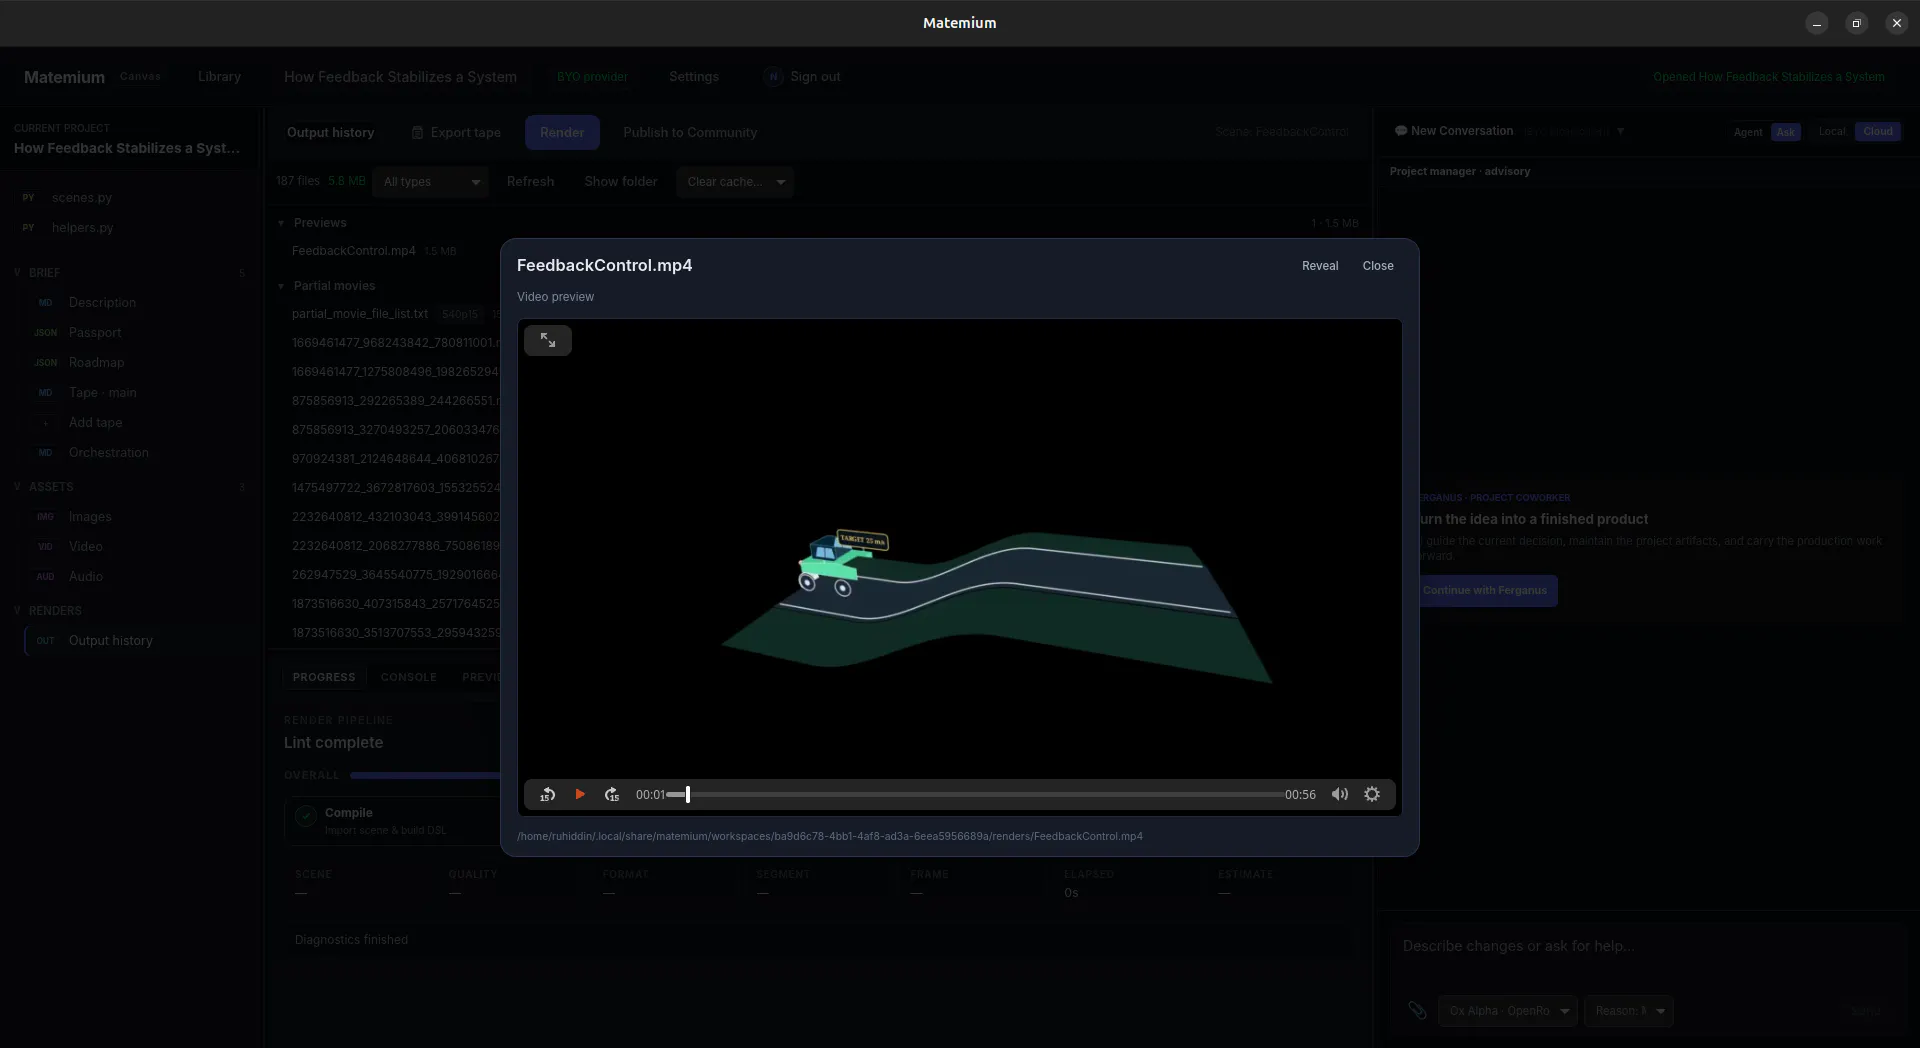Open Description markdown item
The width and height of the screenshot is (1920, 1048).
click(x=102, y=303)
